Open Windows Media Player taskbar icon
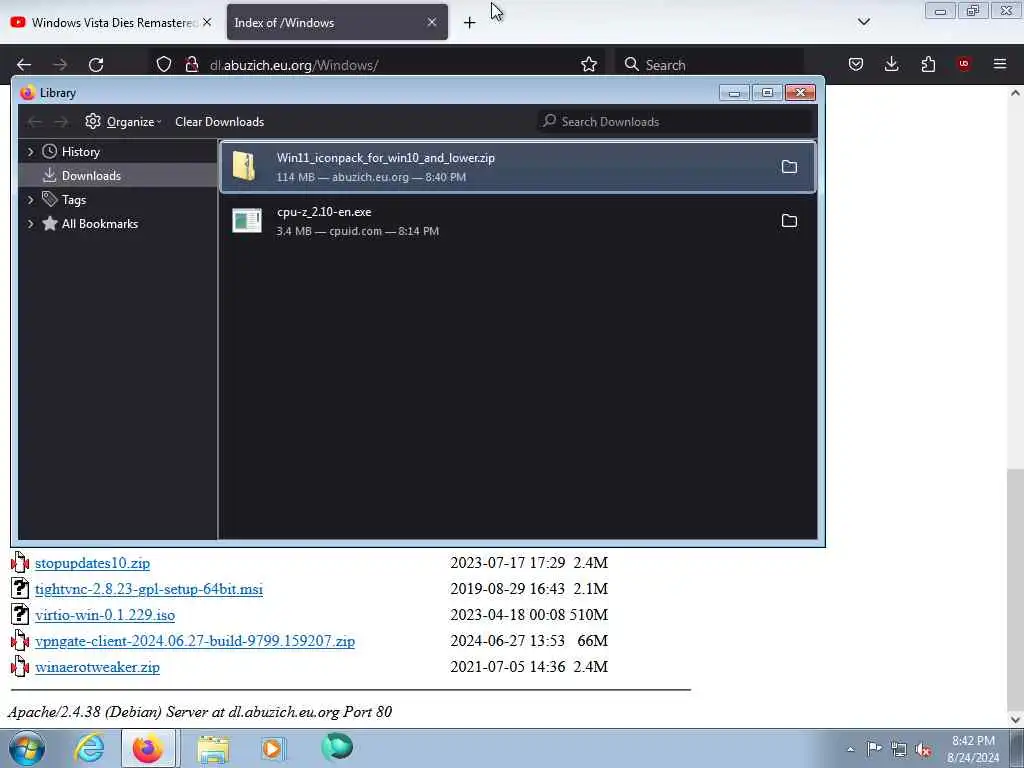This screenshot has width=1024, height=768. 273,749
